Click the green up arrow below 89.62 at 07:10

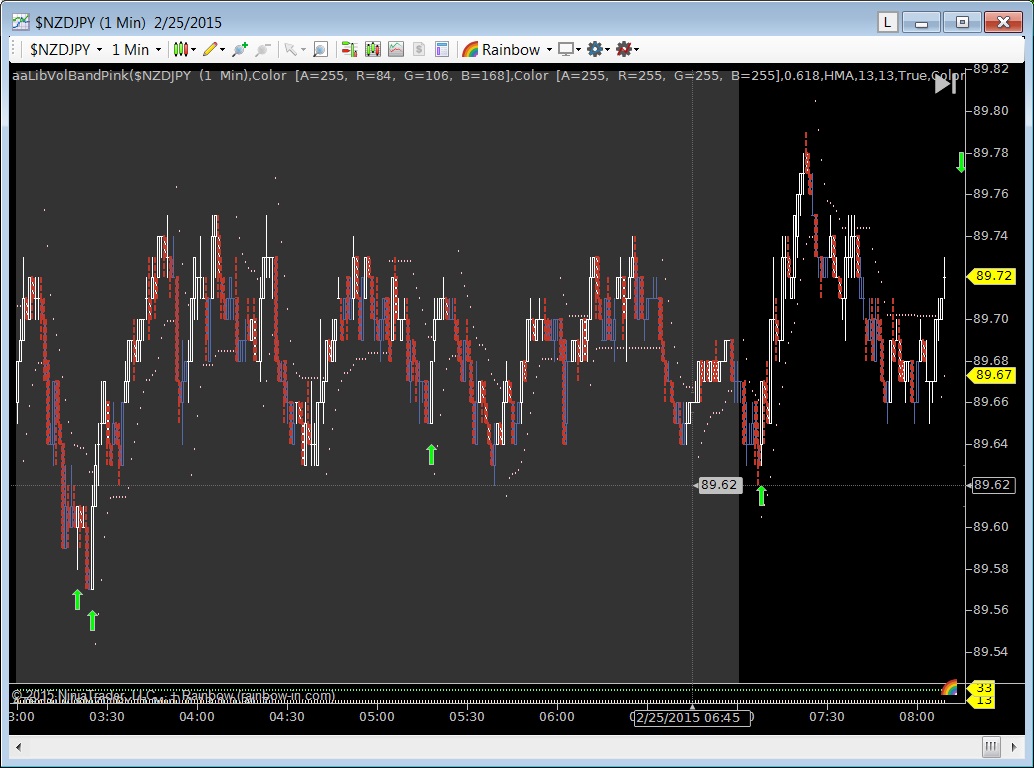(x=762, y=496)
